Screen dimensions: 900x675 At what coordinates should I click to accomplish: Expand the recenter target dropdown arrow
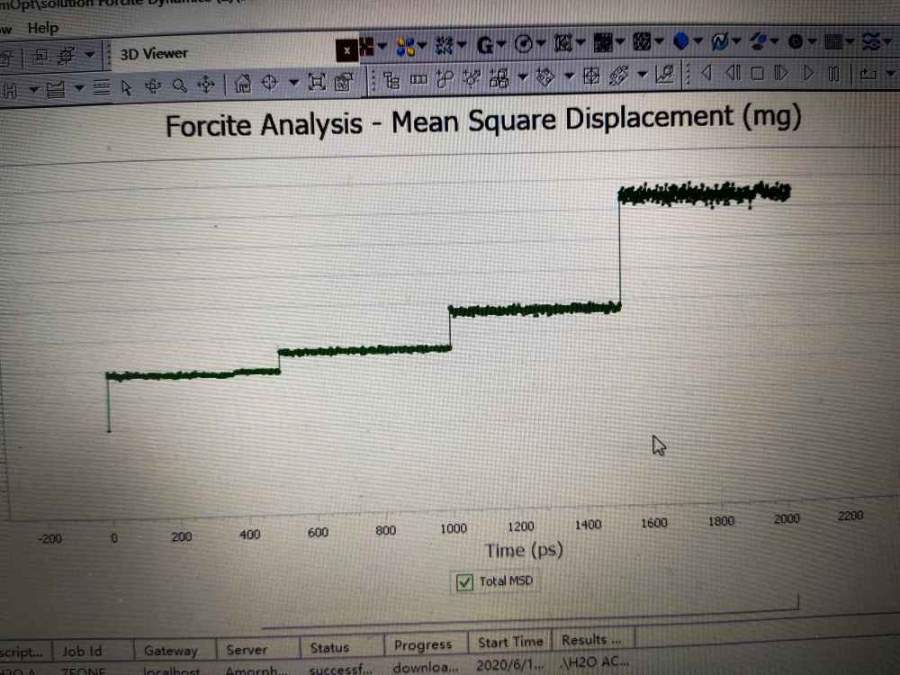pos(294,83)
